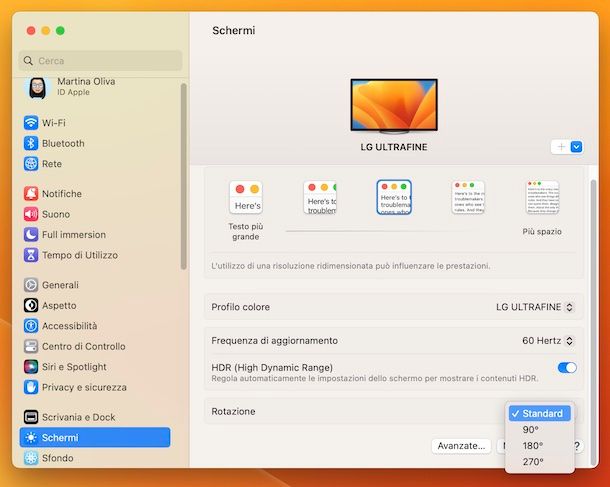This screenshot has height=487, width=610.
Task: Click the Cerca search field
Action: tap(100, 61)
